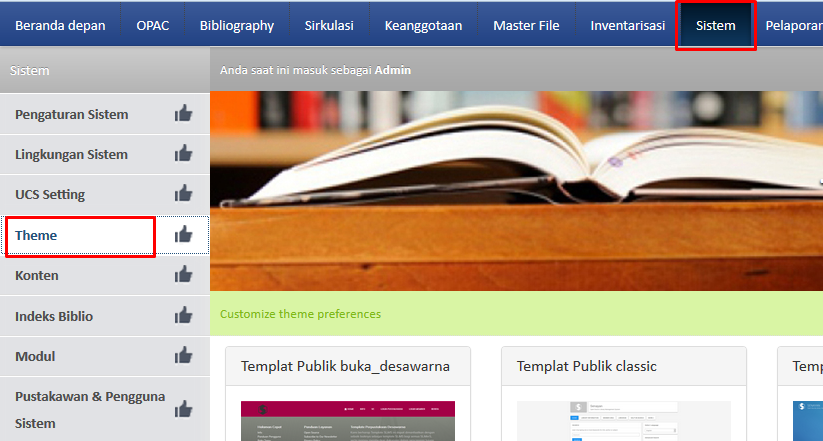Open Indeks Biblio sidebar item

[x=104, y=316]
